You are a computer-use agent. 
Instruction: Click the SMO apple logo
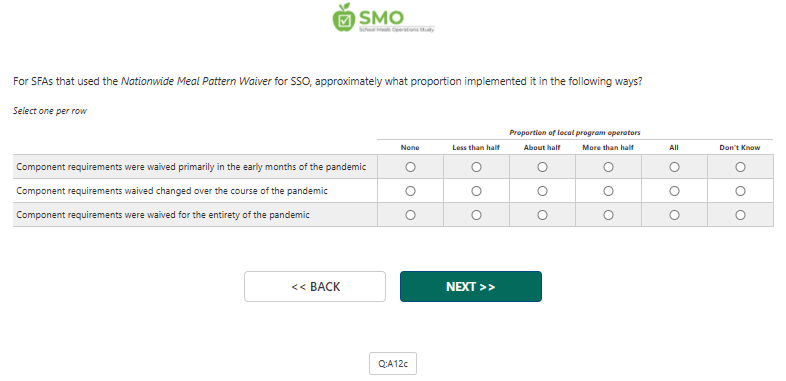(383, 18)
